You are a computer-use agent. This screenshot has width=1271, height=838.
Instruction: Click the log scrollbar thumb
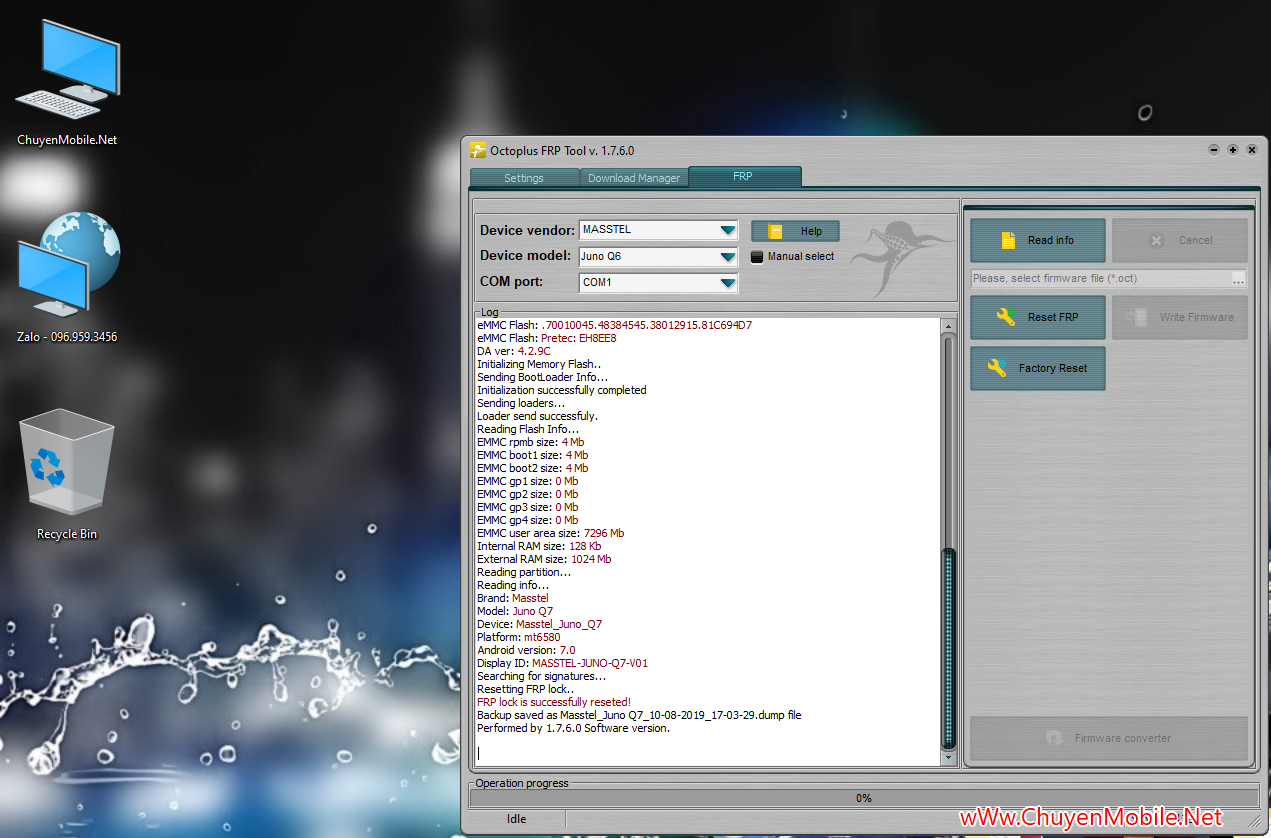(949, 648)
